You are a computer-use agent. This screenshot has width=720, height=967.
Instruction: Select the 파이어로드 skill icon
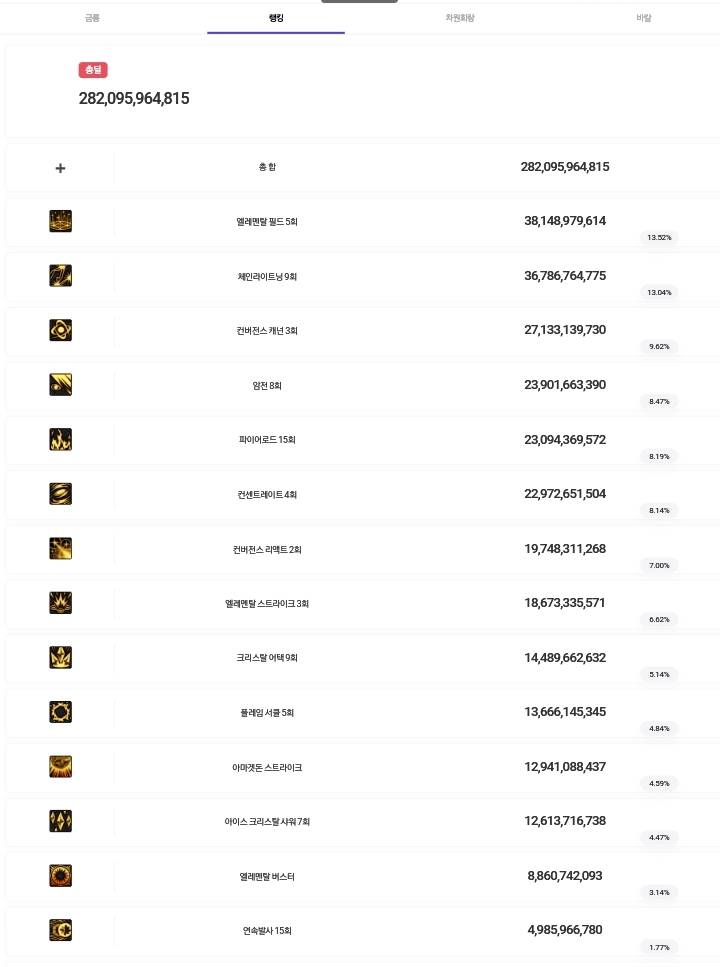(60, 439)
